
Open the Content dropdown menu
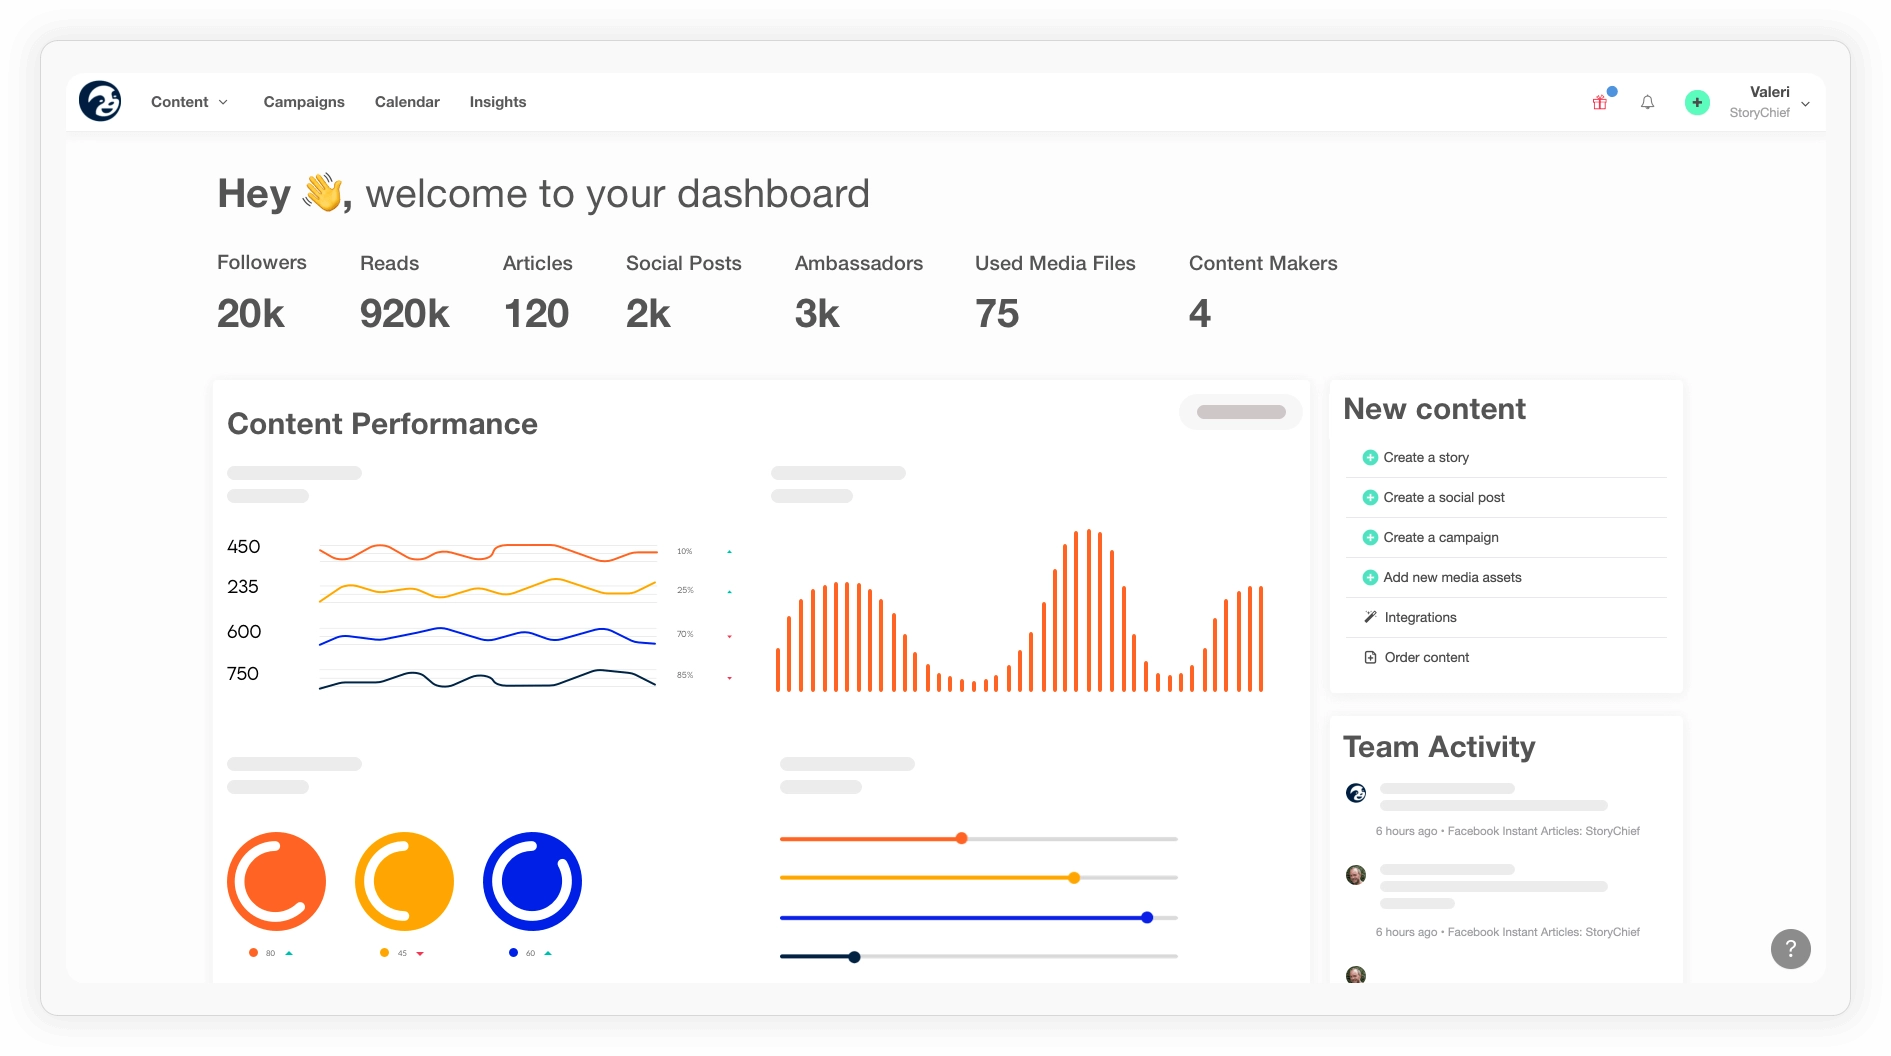(189, 101)
